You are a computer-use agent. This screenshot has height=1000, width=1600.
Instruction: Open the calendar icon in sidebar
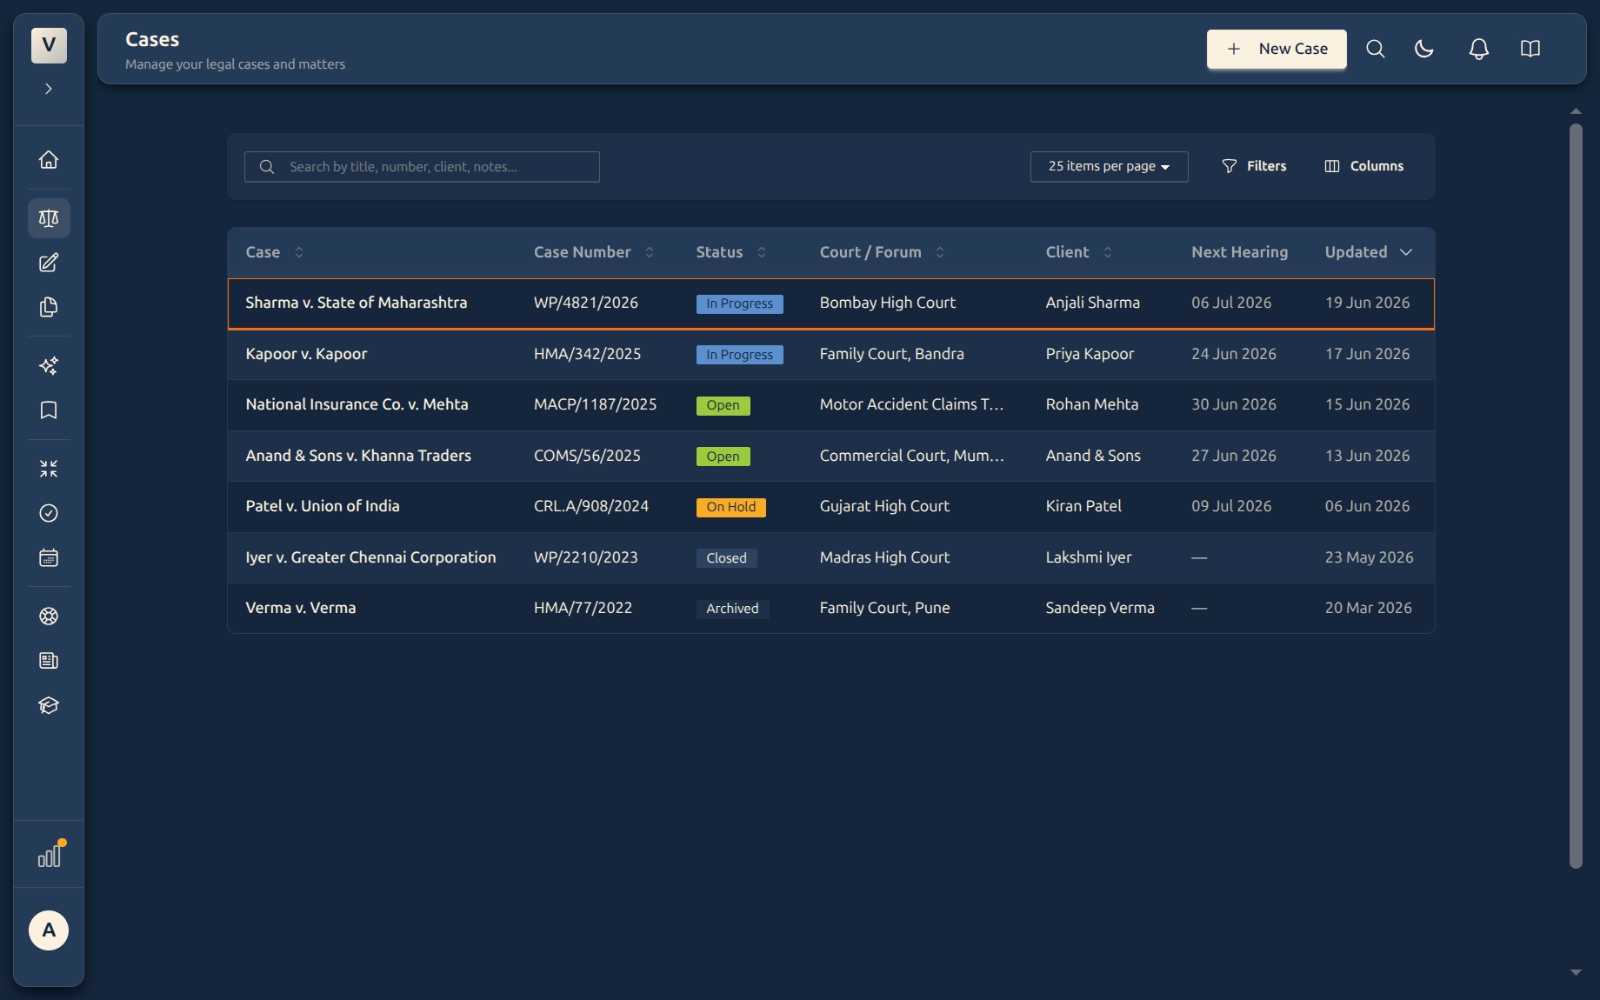point(48,558)
